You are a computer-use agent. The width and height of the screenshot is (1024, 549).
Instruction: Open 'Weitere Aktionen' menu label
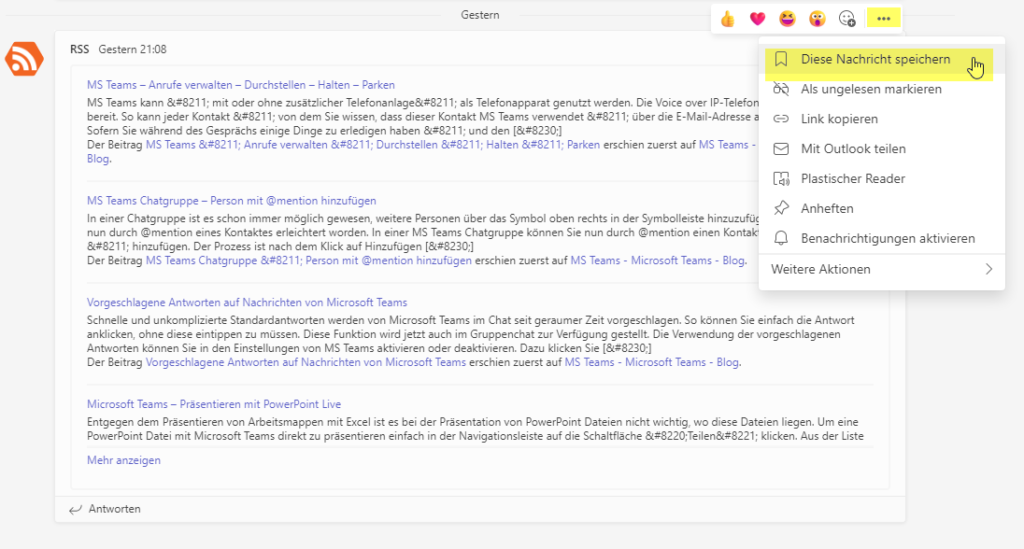[x=820, y=269]
